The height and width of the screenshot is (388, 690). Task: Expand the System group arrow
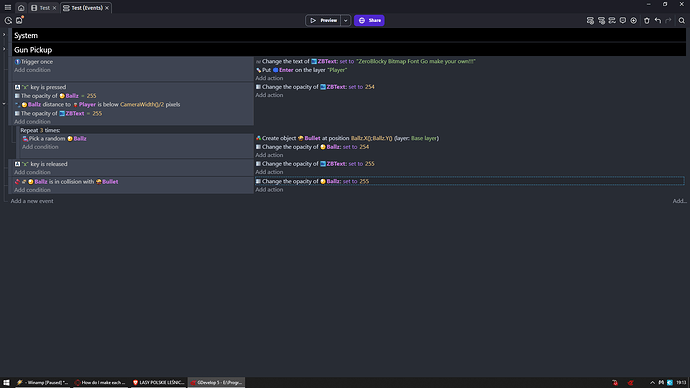tap(4, 35)
